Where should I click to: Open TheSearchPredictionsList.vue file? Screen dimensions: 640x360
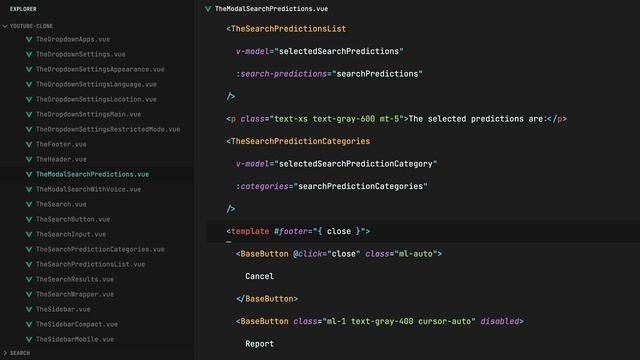pos(91,264)
